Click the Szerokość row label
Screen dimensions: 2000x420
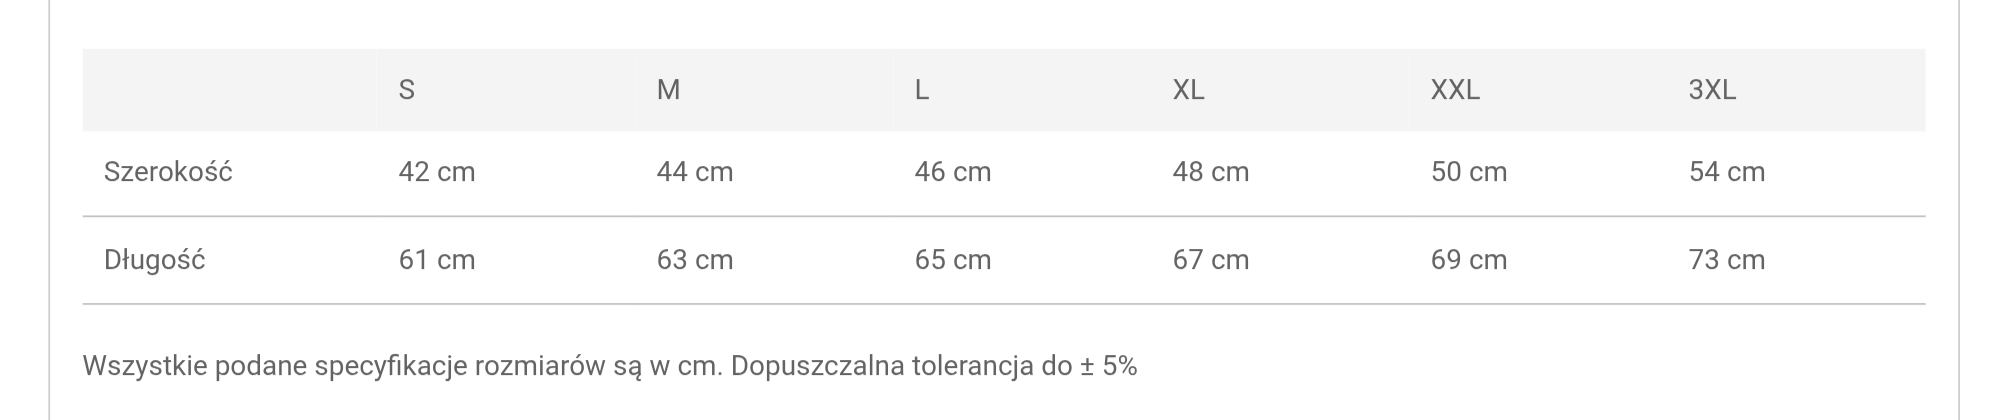point(168,172)
